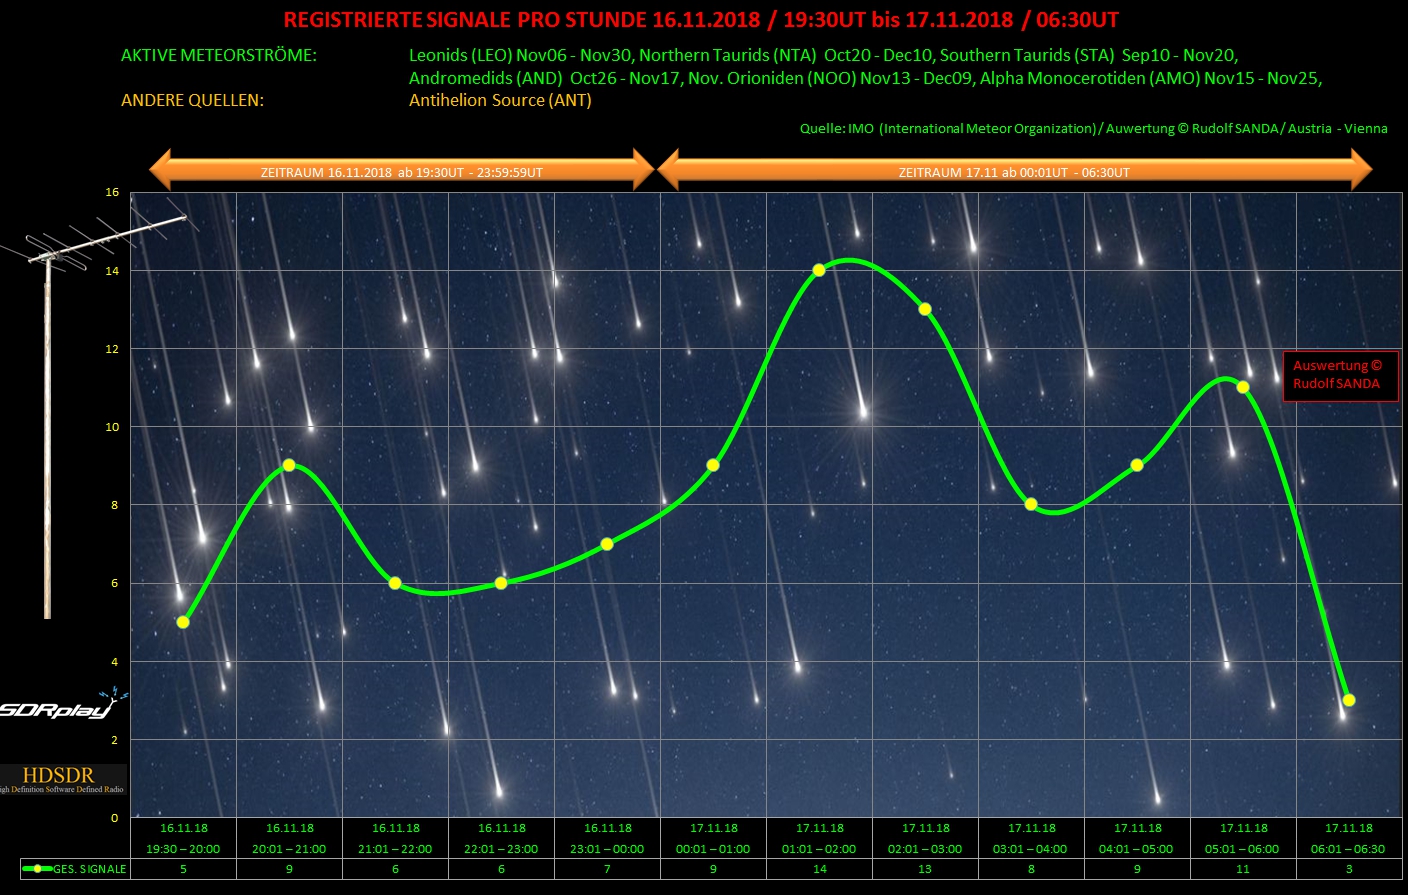Click the peak data point at 14 signals
The height and width of the screenshot is (895, 1408).
point(819,270)
